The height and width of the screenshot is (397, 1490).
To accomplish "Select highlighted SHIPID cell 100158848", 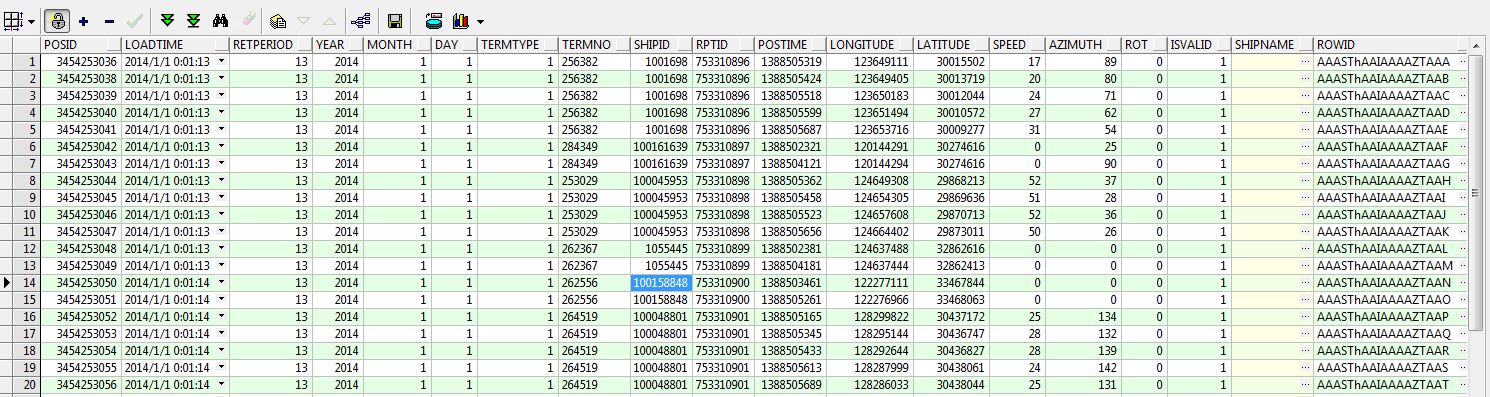I will 660,283.
